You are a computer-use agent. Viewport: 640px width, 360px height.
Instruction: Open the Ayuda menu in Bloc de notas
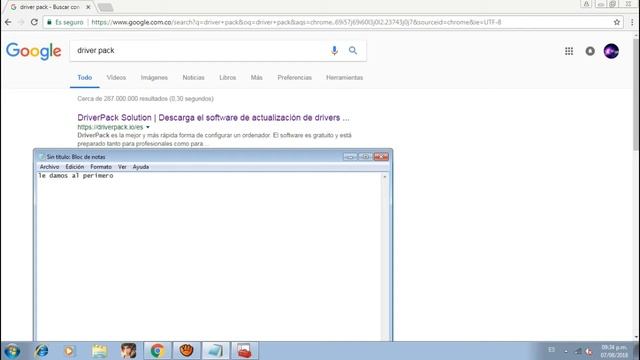coord(141,167)
